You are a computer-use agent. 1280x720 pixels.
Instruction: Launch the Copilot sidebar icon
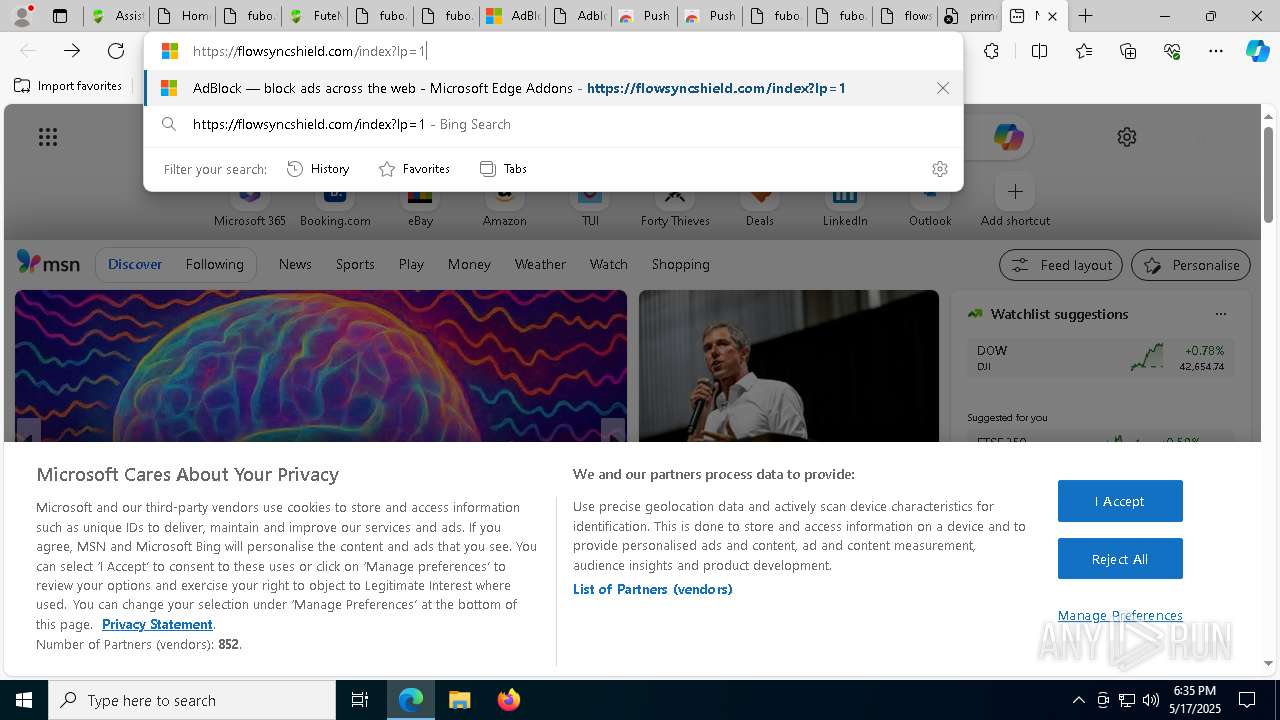1257,51
